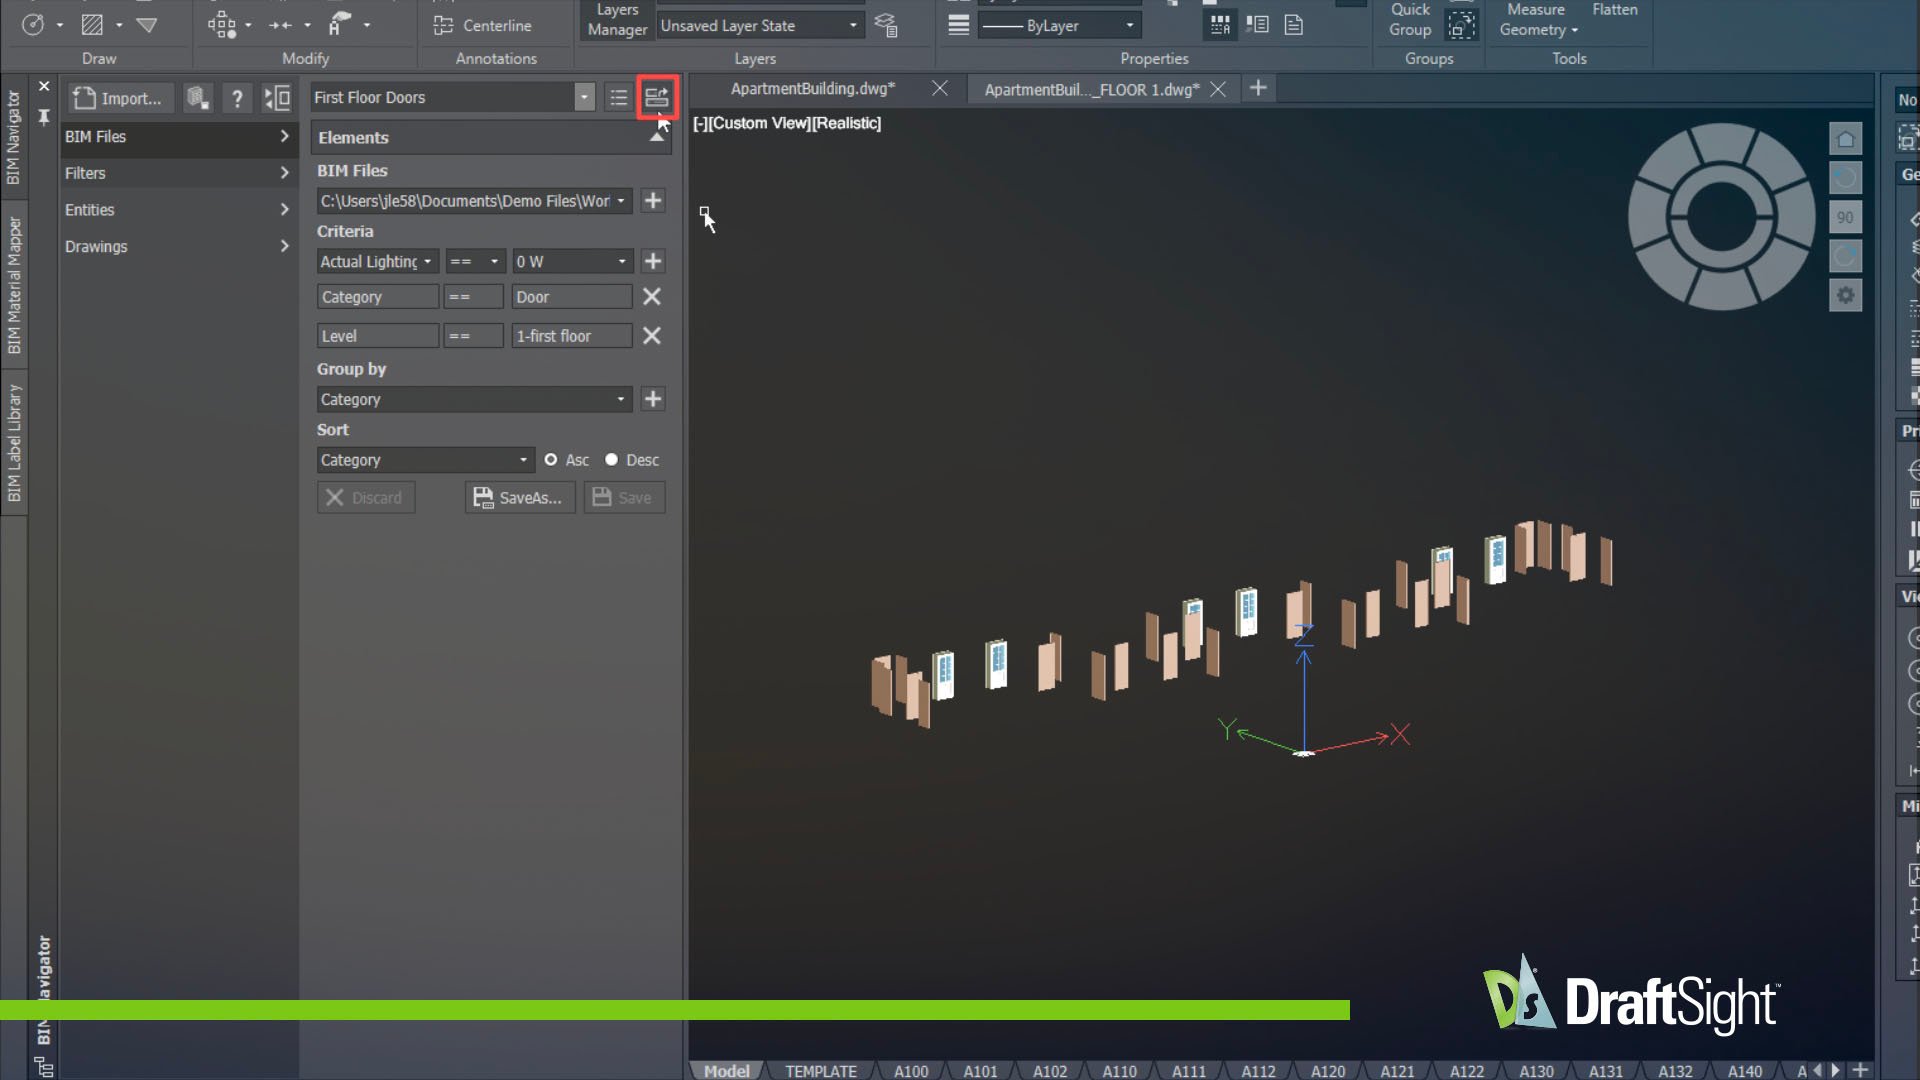Click the Help icon in BIM panel

click(237, 98)
